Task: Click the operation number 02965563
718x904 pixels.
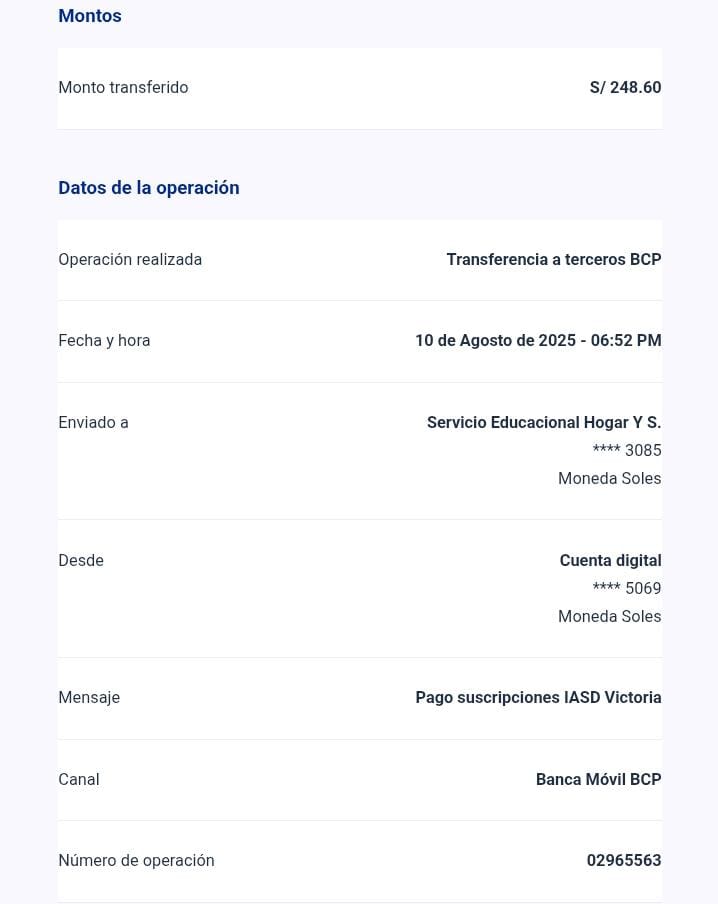Action: [624, 861]
